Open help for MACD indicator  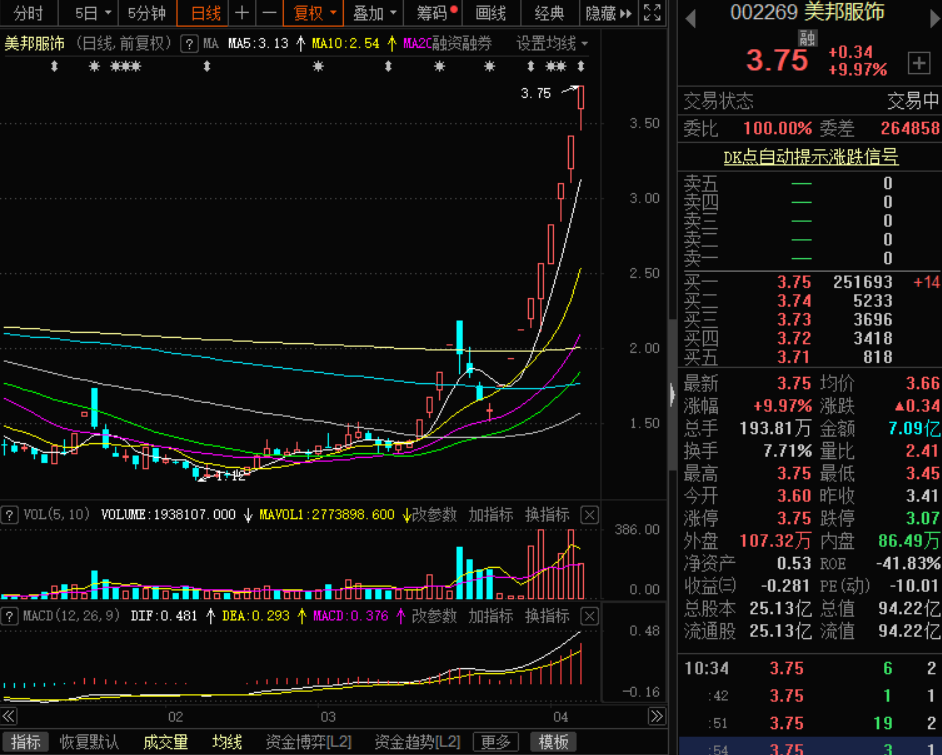point(10,616)
